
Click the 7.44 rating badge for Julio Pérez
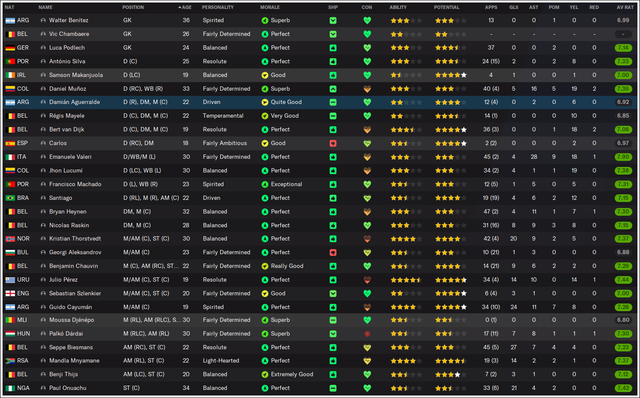point(623,280)
